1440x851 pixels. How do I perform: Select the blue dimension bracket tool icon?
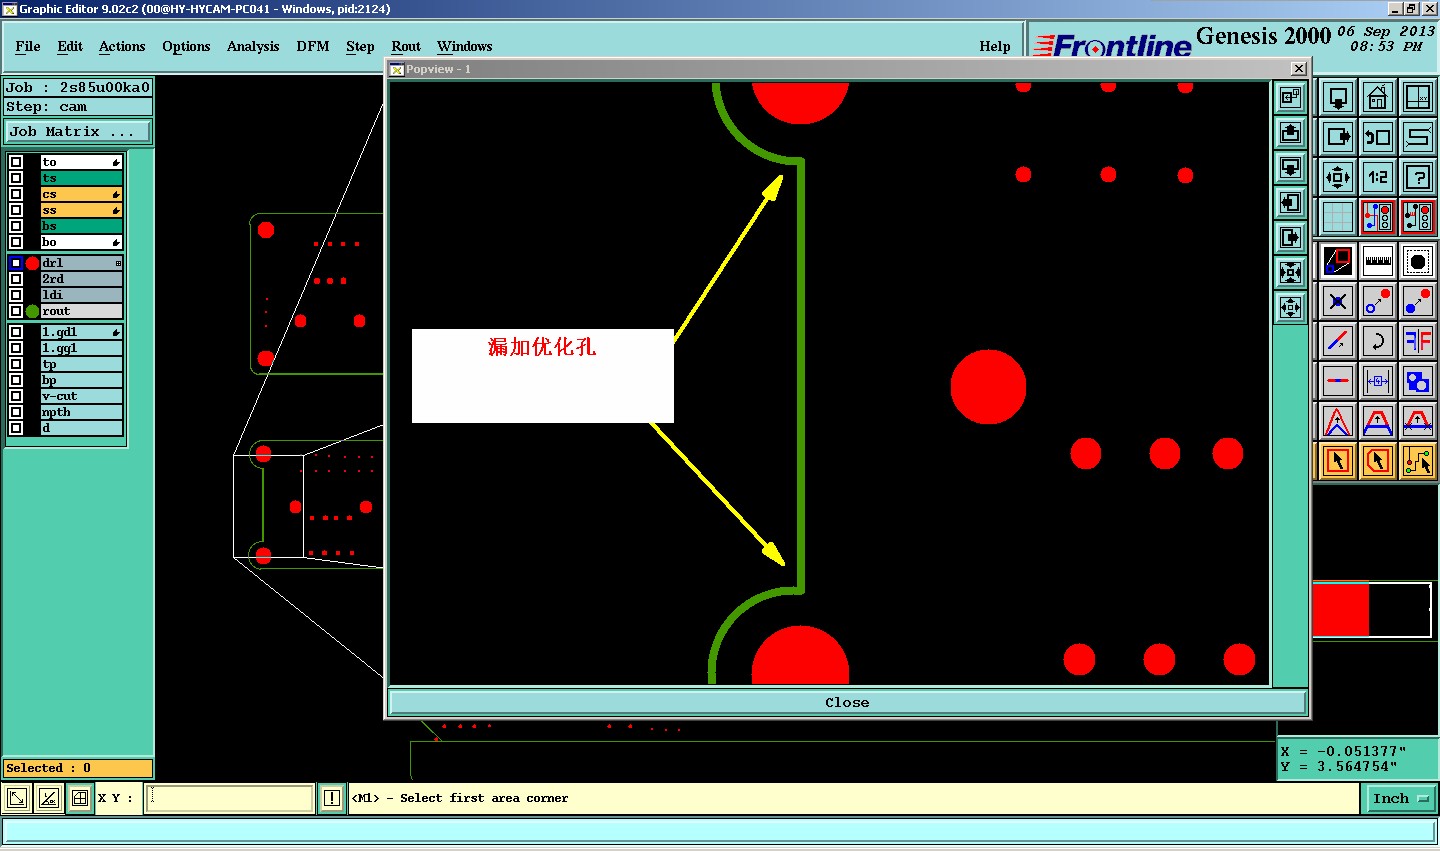pos(1378,381)
